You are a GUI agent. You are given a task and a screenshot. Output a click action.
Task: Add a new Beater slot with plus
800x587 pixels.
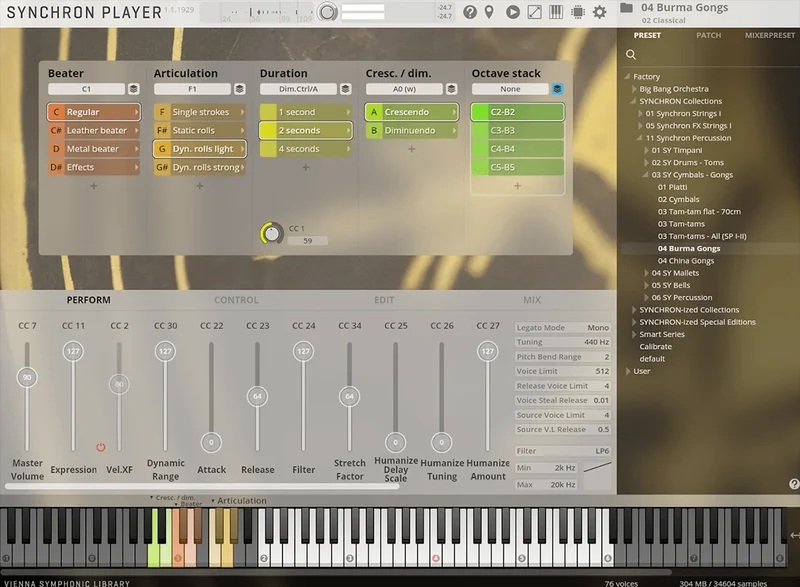pos(94,186)
